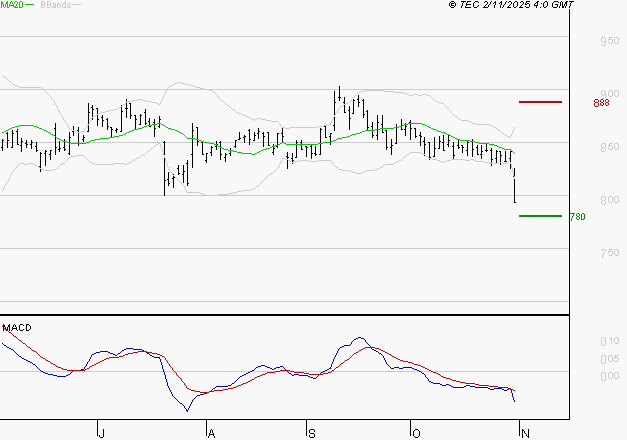Viewport: 627px width, 440px height.
Task: Click the 0.05 MACD axis label
Action: click(x=609, y=359)
